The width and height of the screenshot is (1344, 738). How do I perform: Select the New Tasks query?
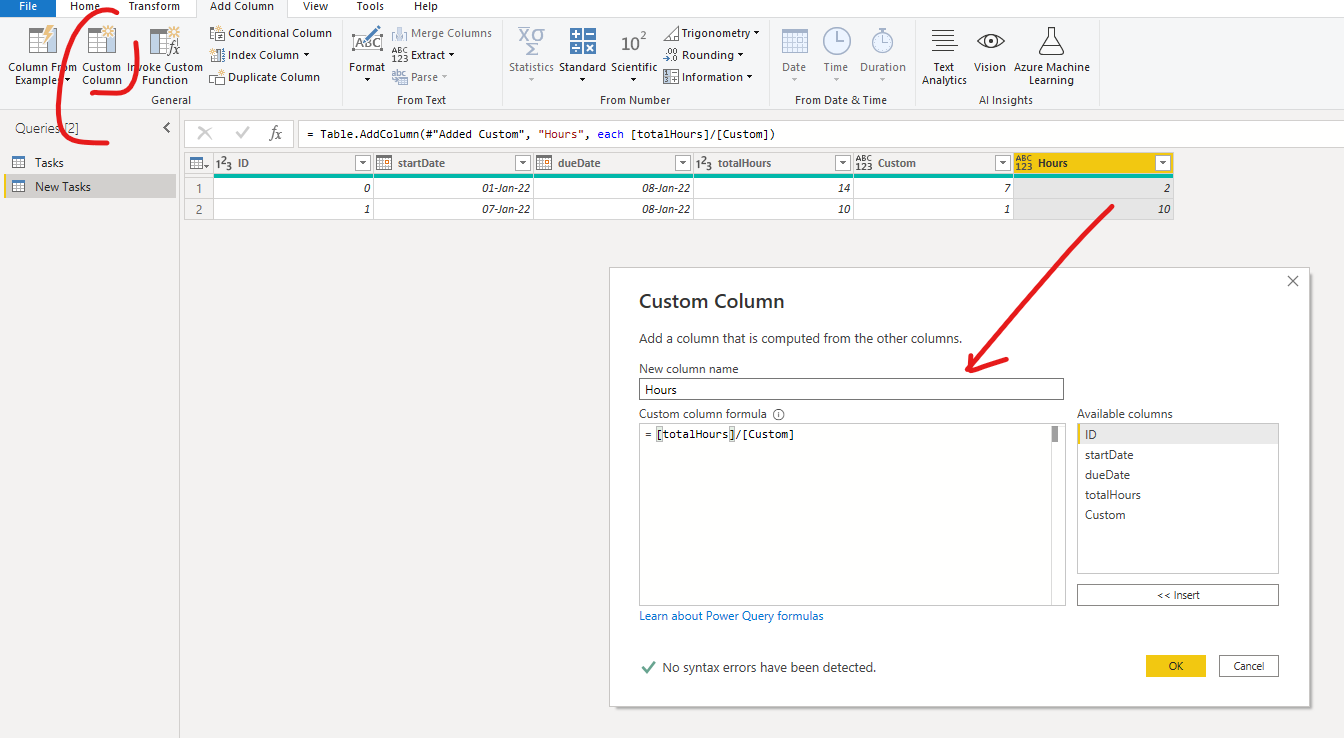[90, 186]
